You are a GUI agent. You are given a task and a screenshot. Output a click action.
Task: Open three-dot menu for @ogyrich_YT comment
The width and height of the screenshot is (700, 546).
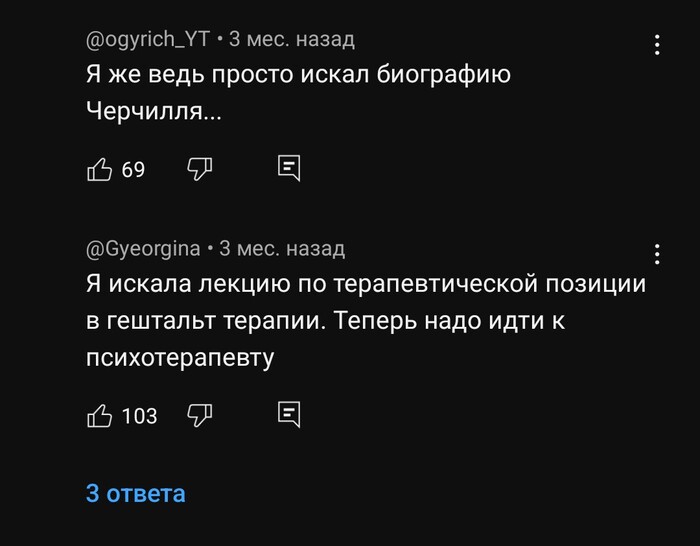[x=657, y=45]
